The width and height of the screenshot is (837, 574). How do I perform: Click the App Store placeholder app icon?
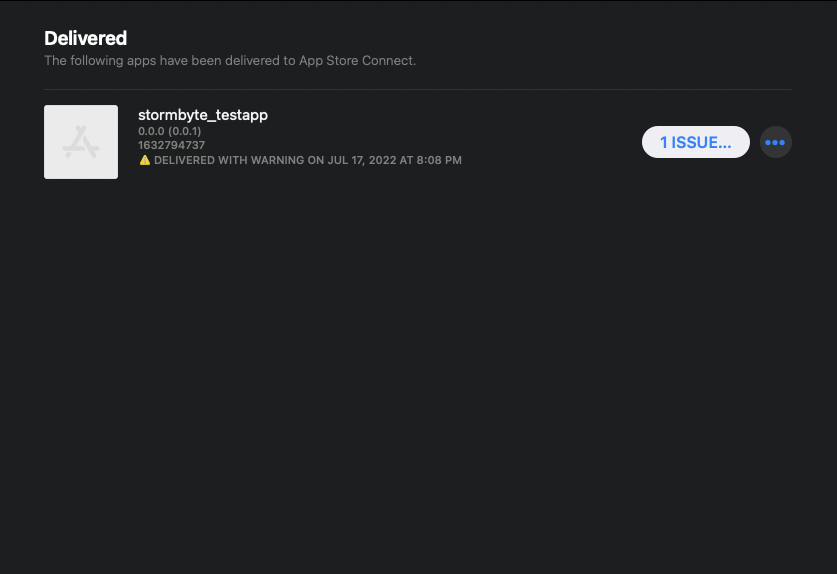tap(80, 142)
